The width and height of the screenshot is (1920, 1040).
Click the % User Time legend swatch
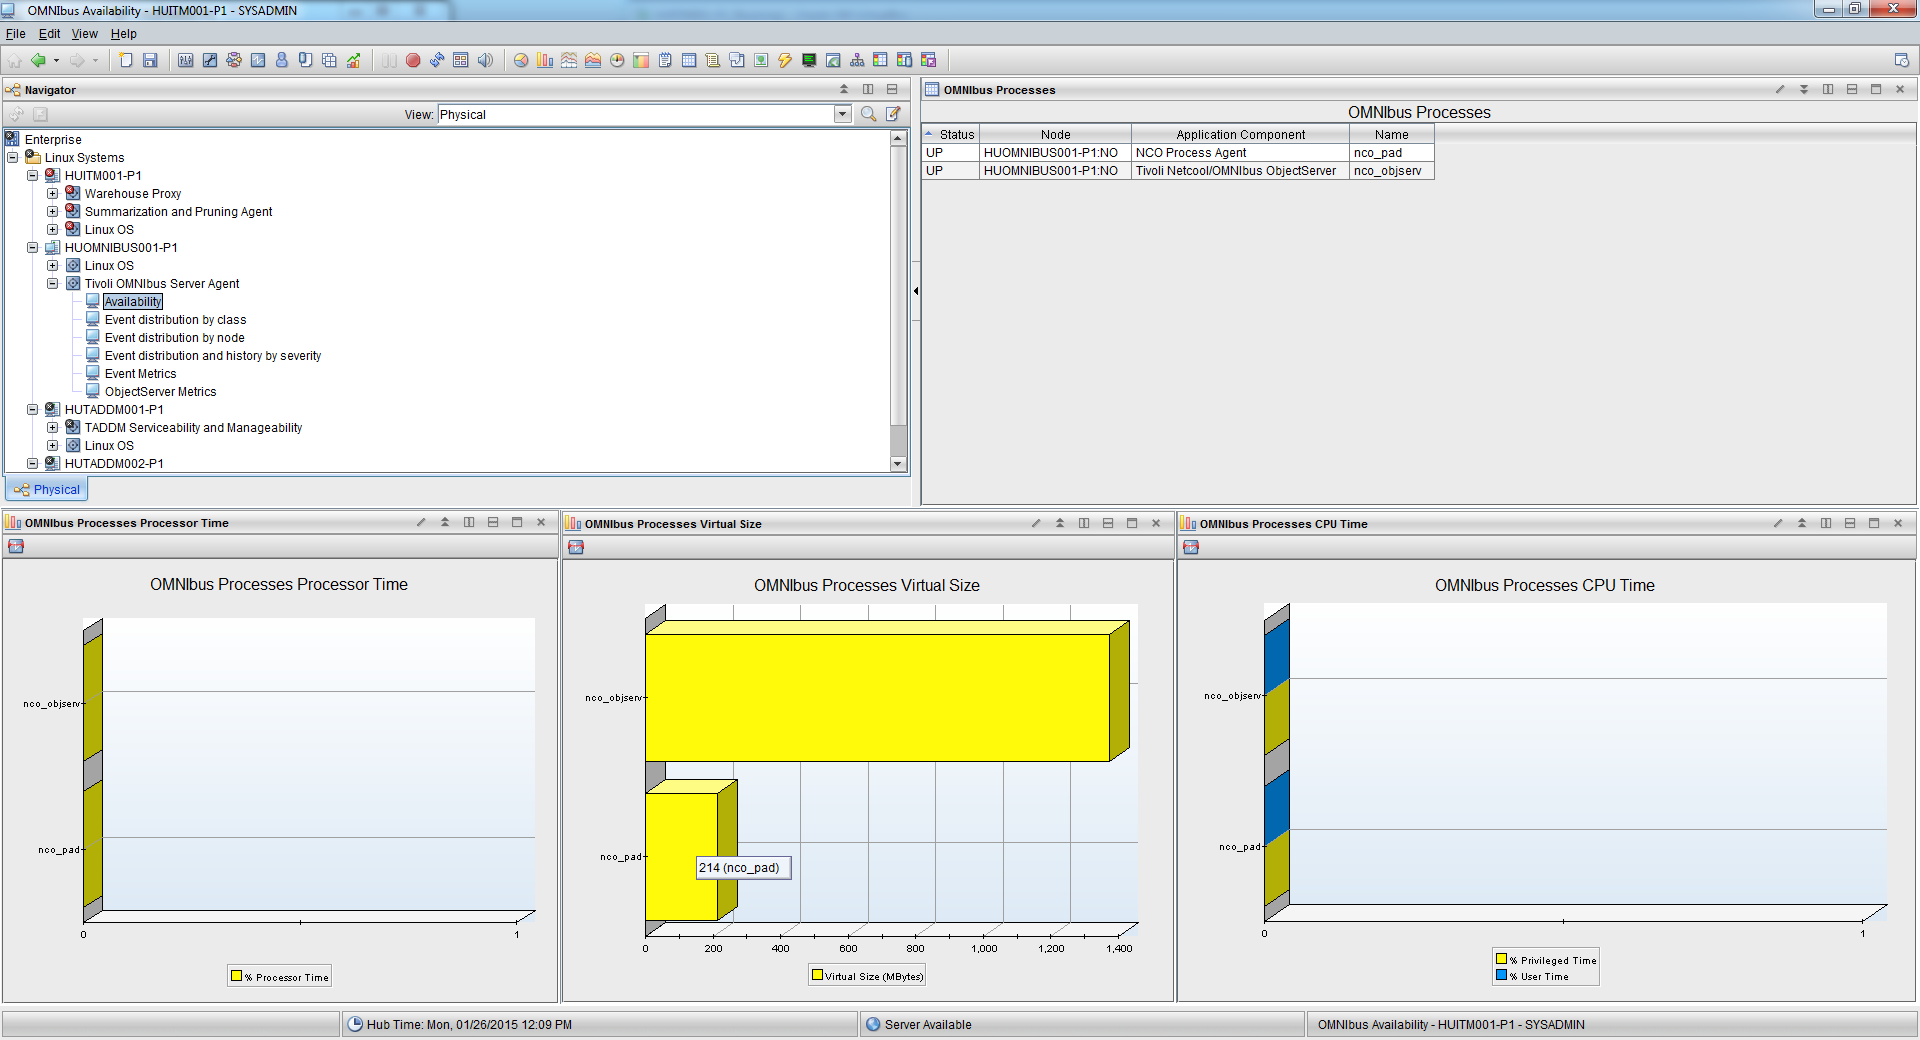pos(1501,975)
